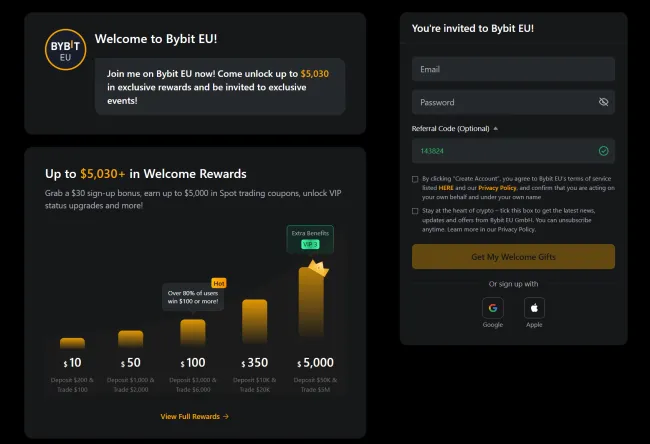Click the Deposit $200 & Trade $100 text
Image resolution: width=650 pixels, height=444 pixels.
coord(72,385)
